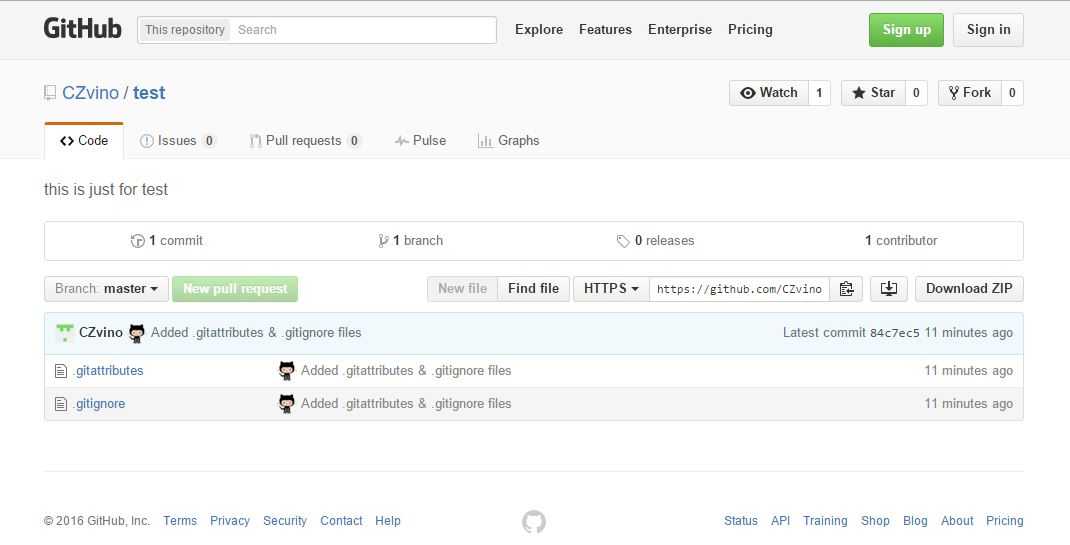
Task: Open the Branch: master dropdown
Action: click(106, 289)
